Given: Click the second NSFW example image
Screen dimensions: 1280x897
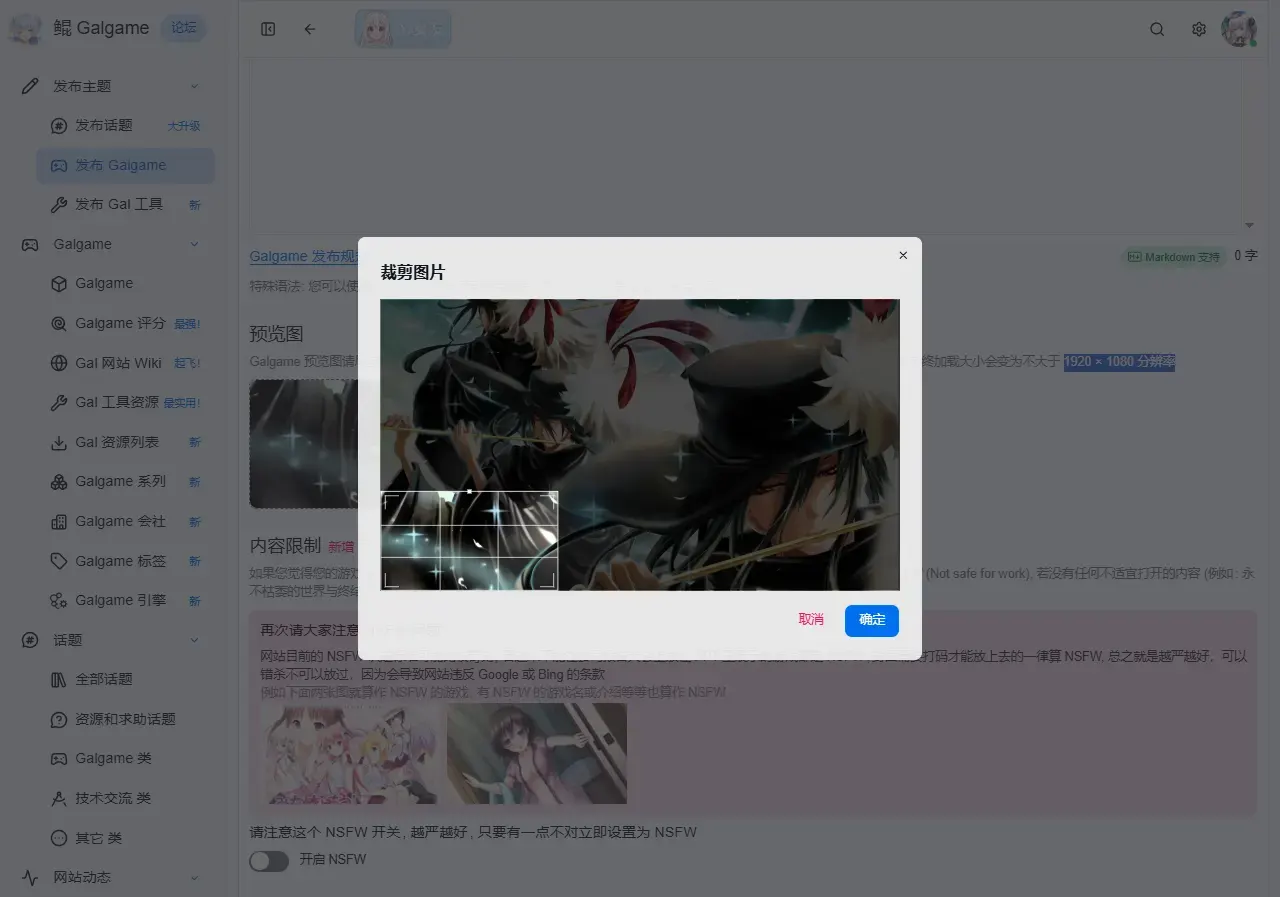Looking at the screenshot, I should 537,753.
